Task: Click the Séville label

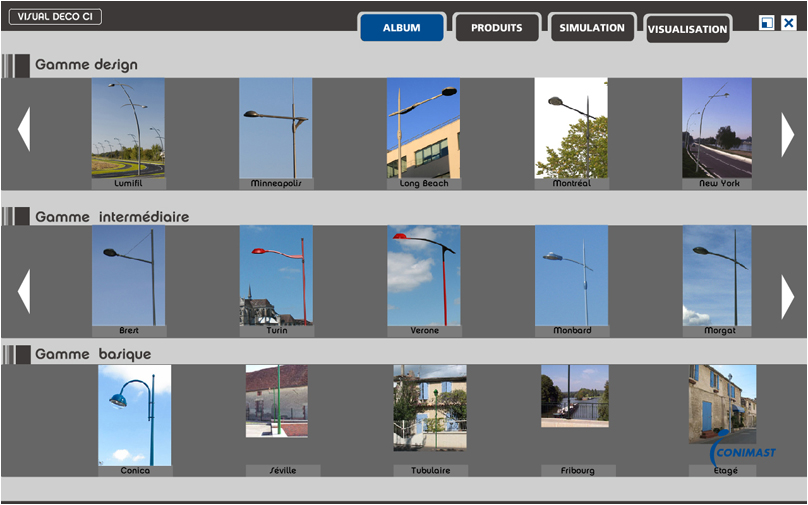Action: [283, 470]
